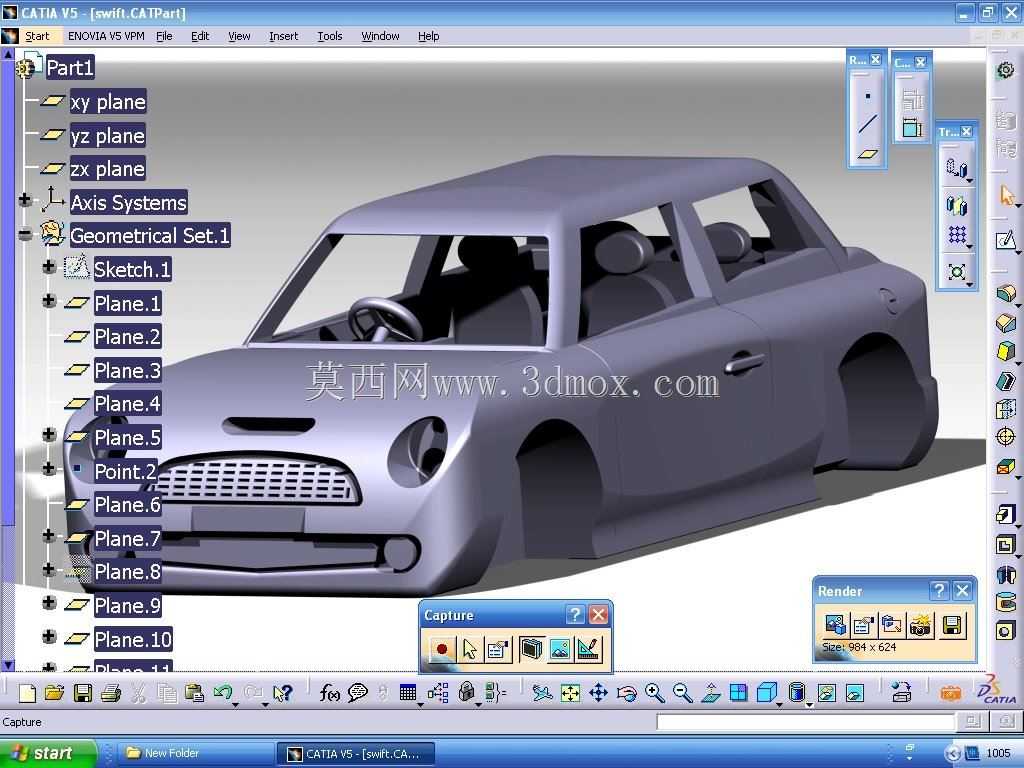The image size is (1024, 768).
Task: Open a file with the folder icon
Action: (54, 692)
